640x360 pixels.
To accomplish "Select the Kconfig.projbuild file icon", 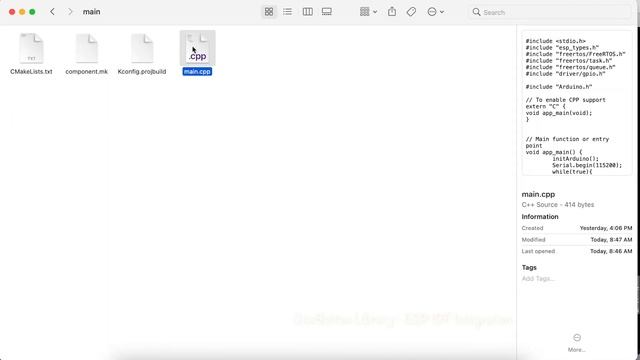I will pyautogui.click(x=142, y=48).
